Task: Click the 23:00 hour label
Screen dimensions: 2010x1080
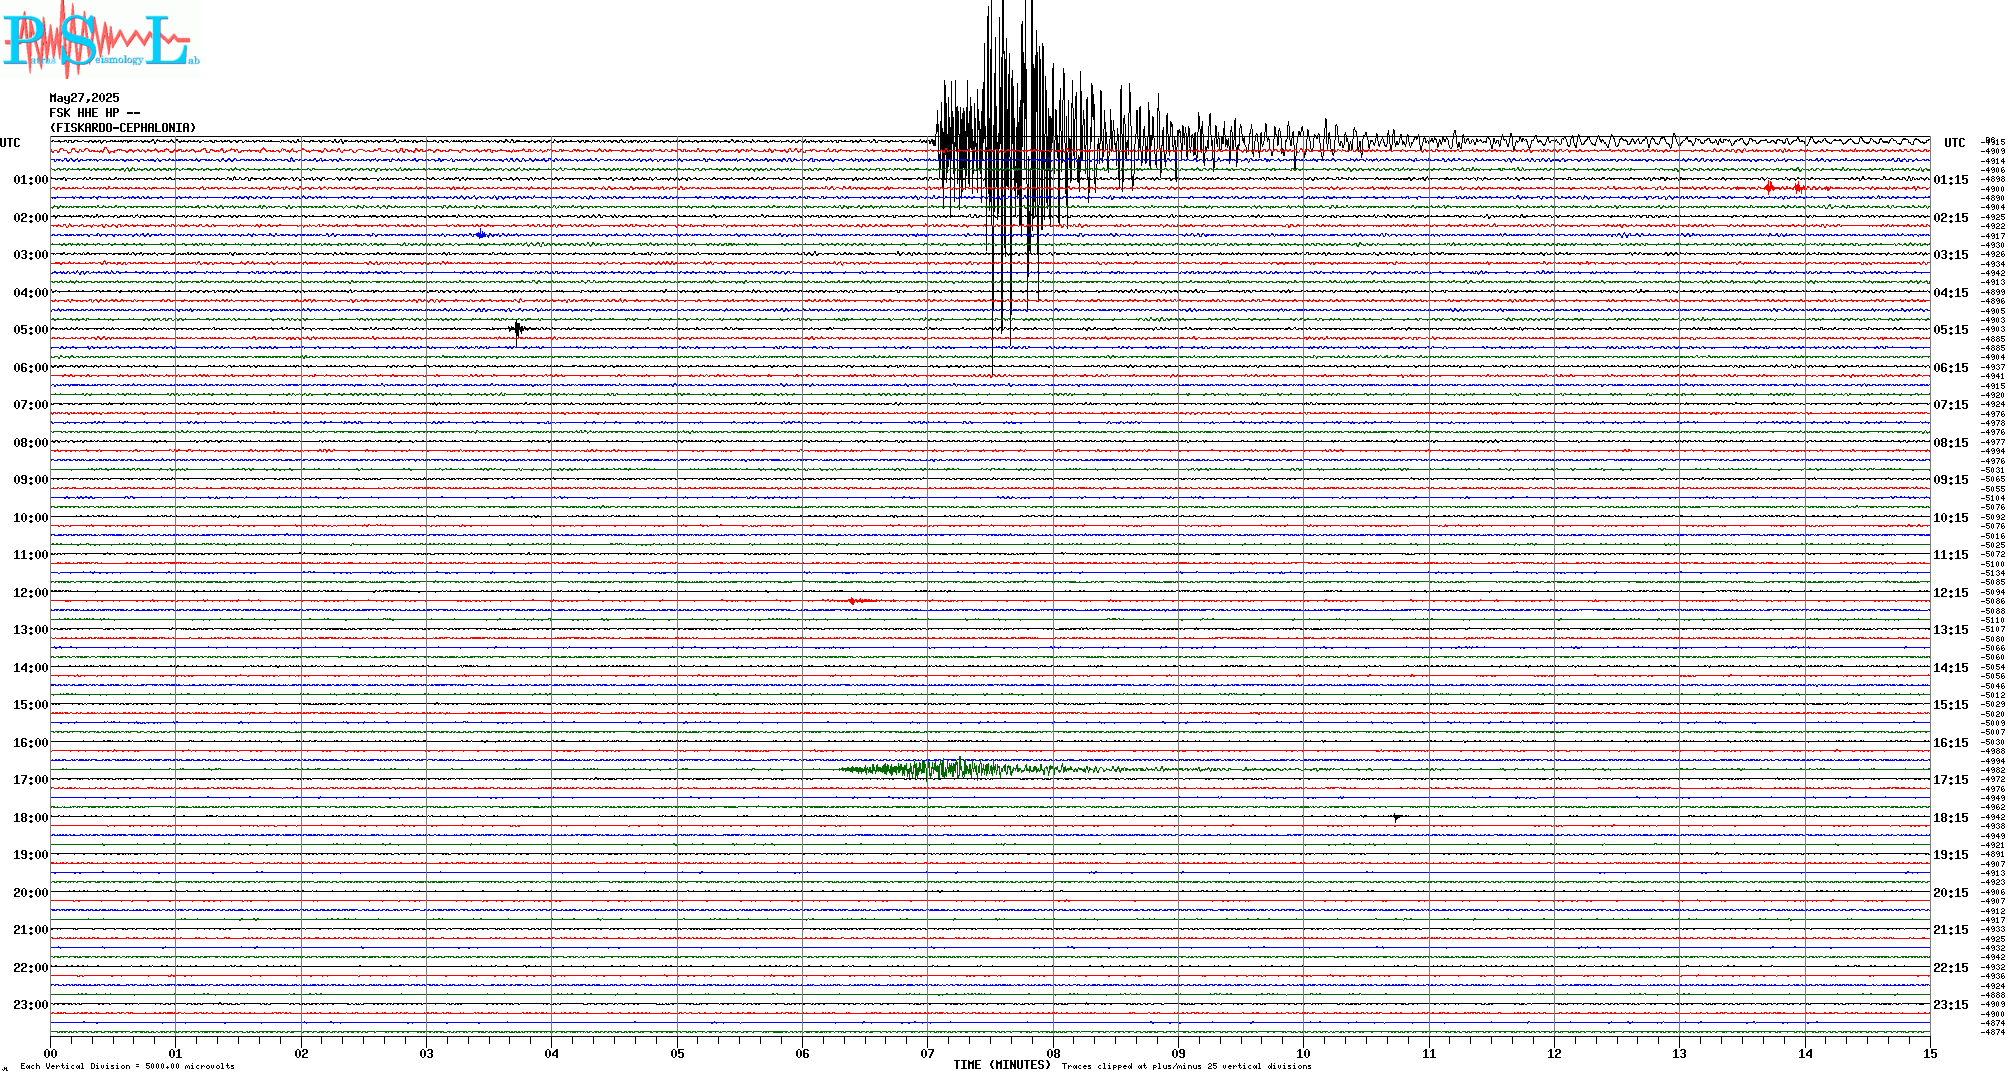Action: point(30,1005)
